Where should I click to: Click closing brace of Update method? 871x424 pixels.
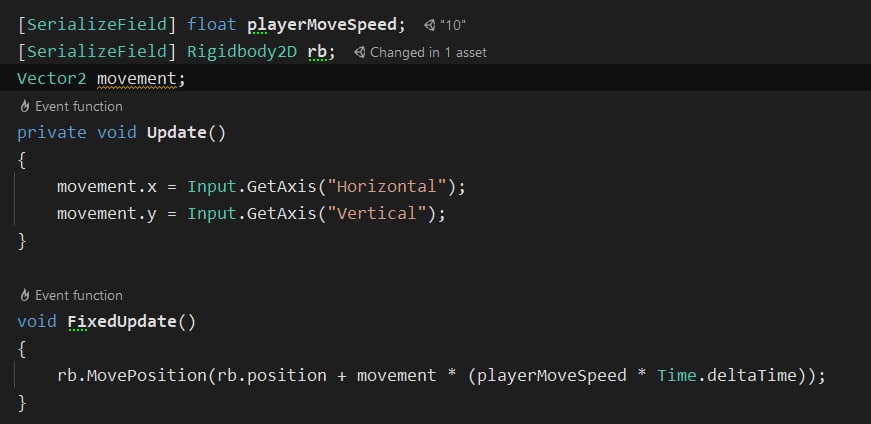22,241
